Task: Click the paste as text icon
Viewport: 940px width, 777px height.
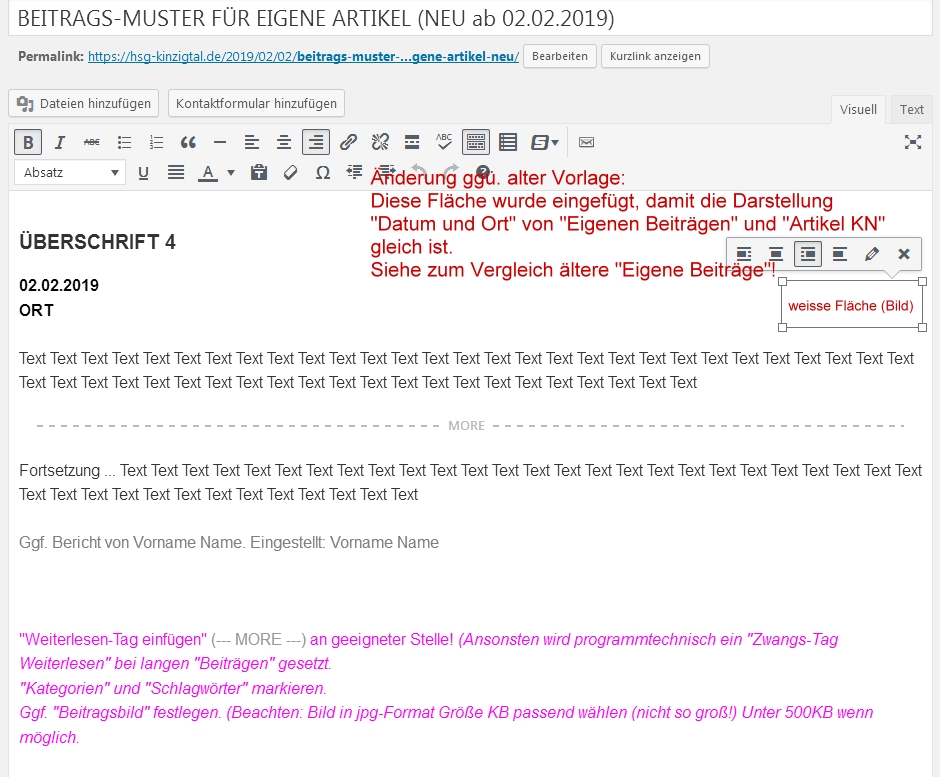Action: (x=259, y=173)
